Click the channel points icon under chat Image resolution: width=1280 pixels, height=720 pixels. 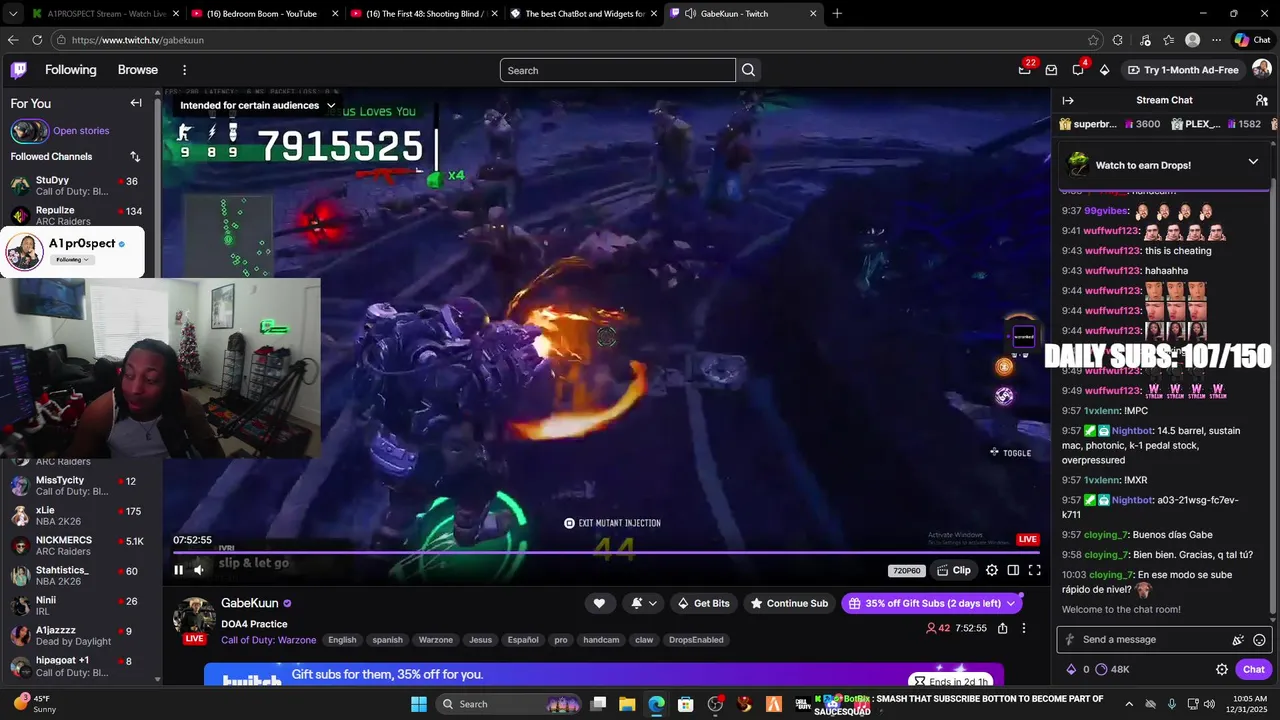(1102, 670)
